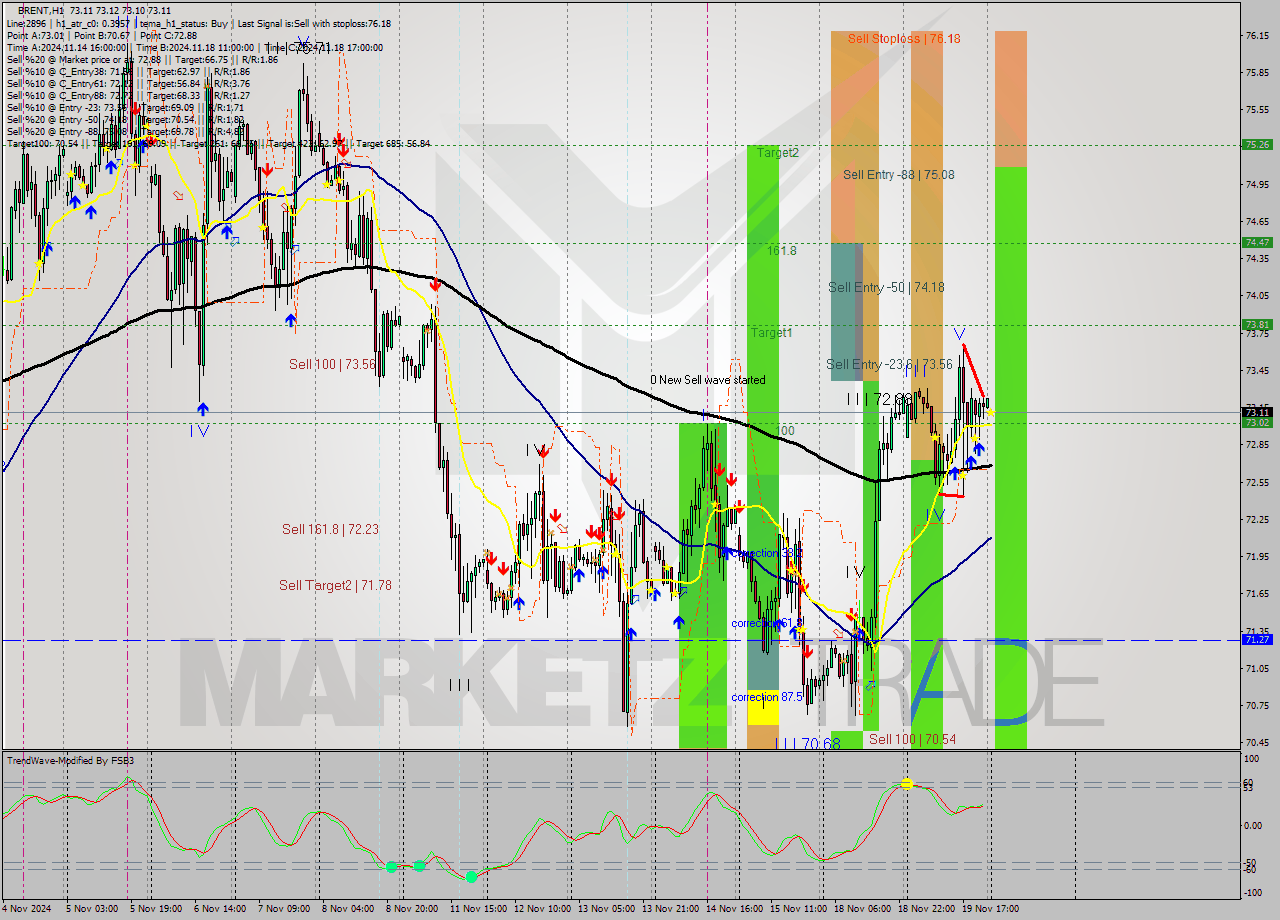Click the 'Sell Entry -88 | 75.08' label
The height and width of the screenshot is (920, 1280).
[898, 175]
